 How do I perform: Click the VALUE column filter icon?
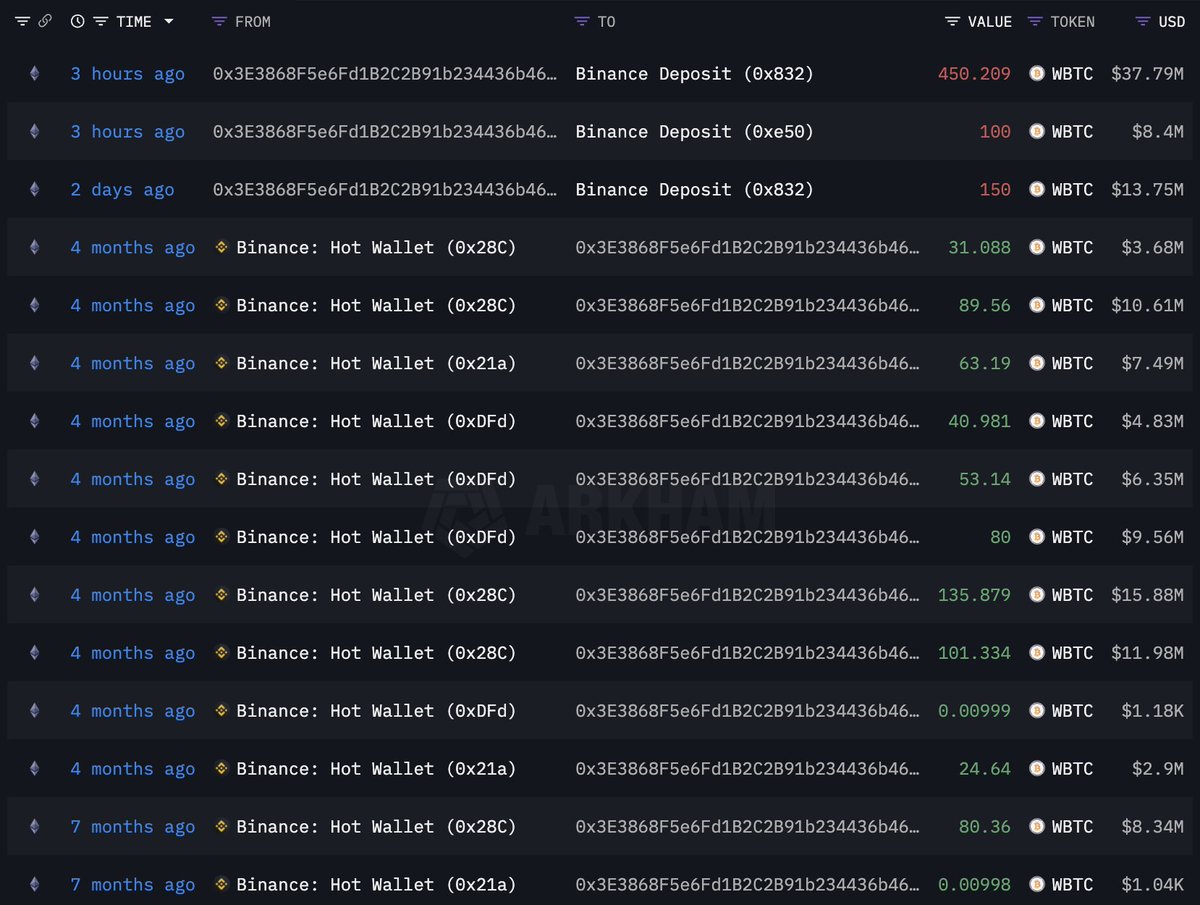[x=952, y=22]
